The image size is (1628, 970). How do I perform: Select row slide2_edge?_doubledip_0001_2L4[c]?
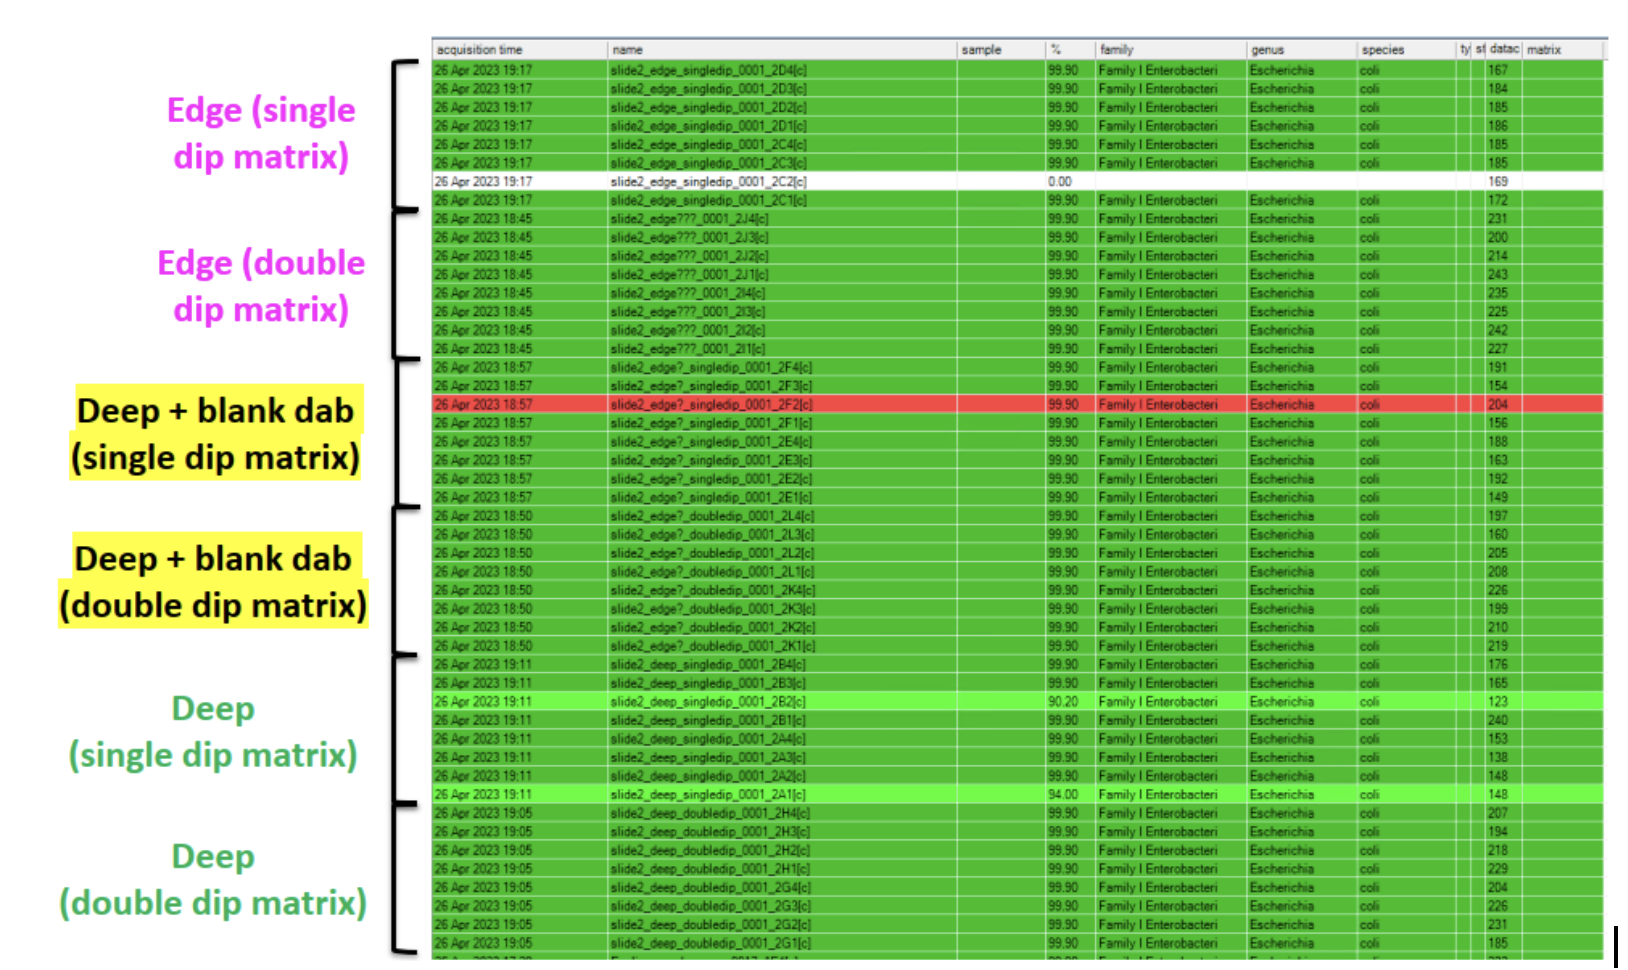point(1018,516)
